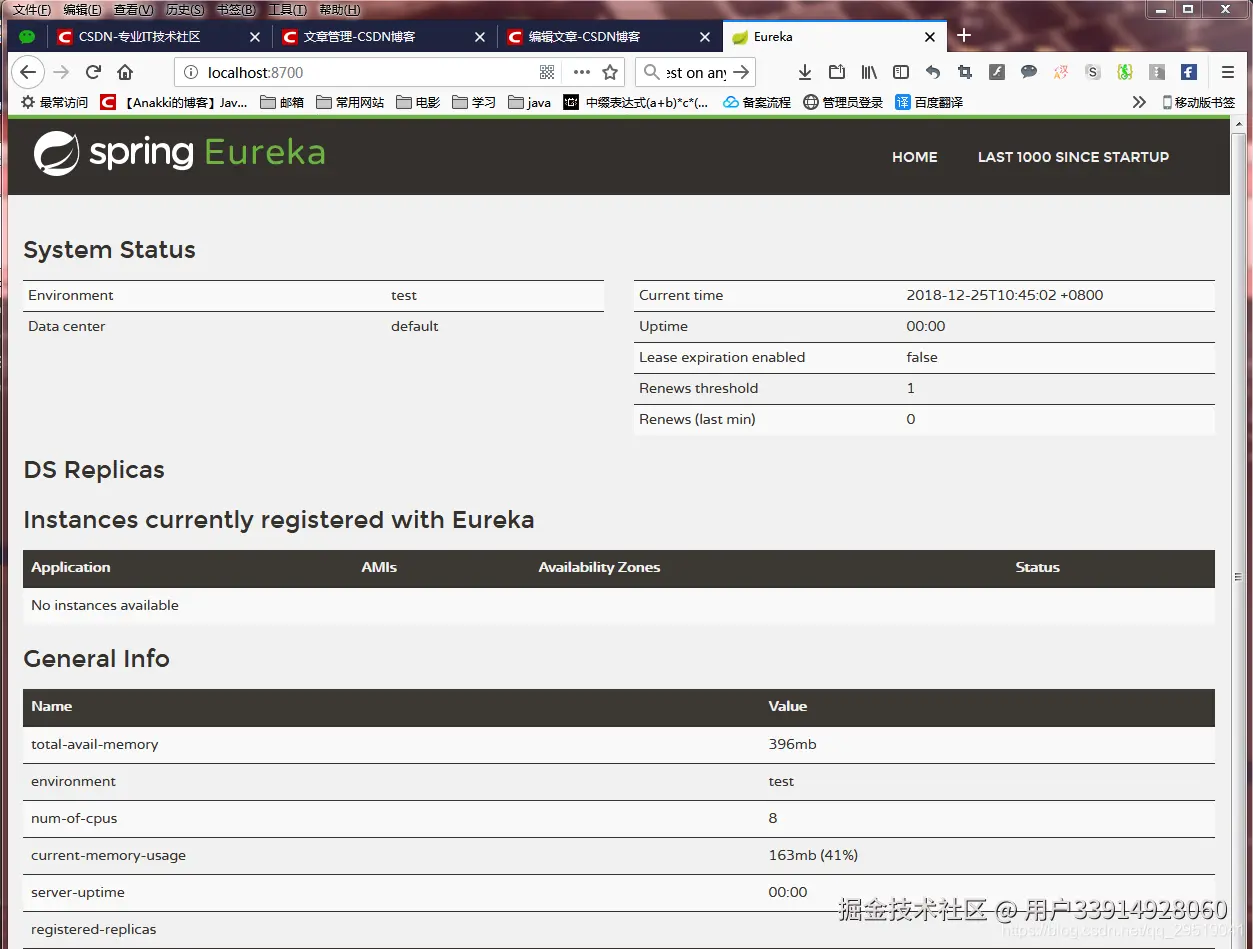
Task: Open the 帮助(H) menu
Action: [x=339, y=10]
